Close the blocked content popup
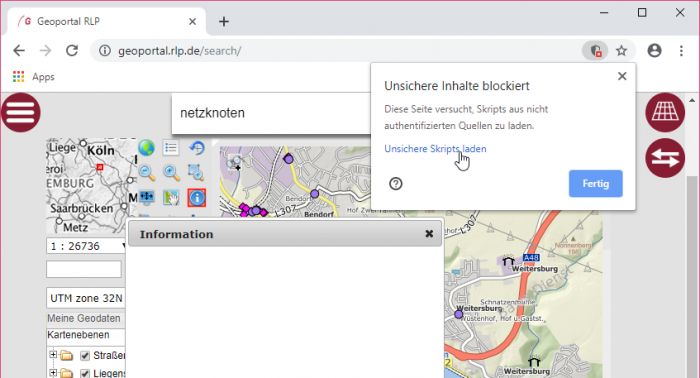Screen dimensions: 700x378 click(622, 76)
